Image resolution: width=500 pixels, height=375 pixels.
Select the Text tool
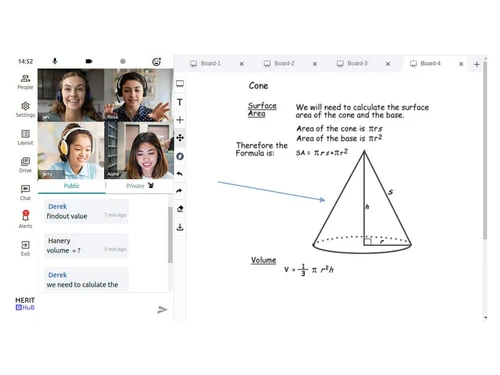(180, 102)
